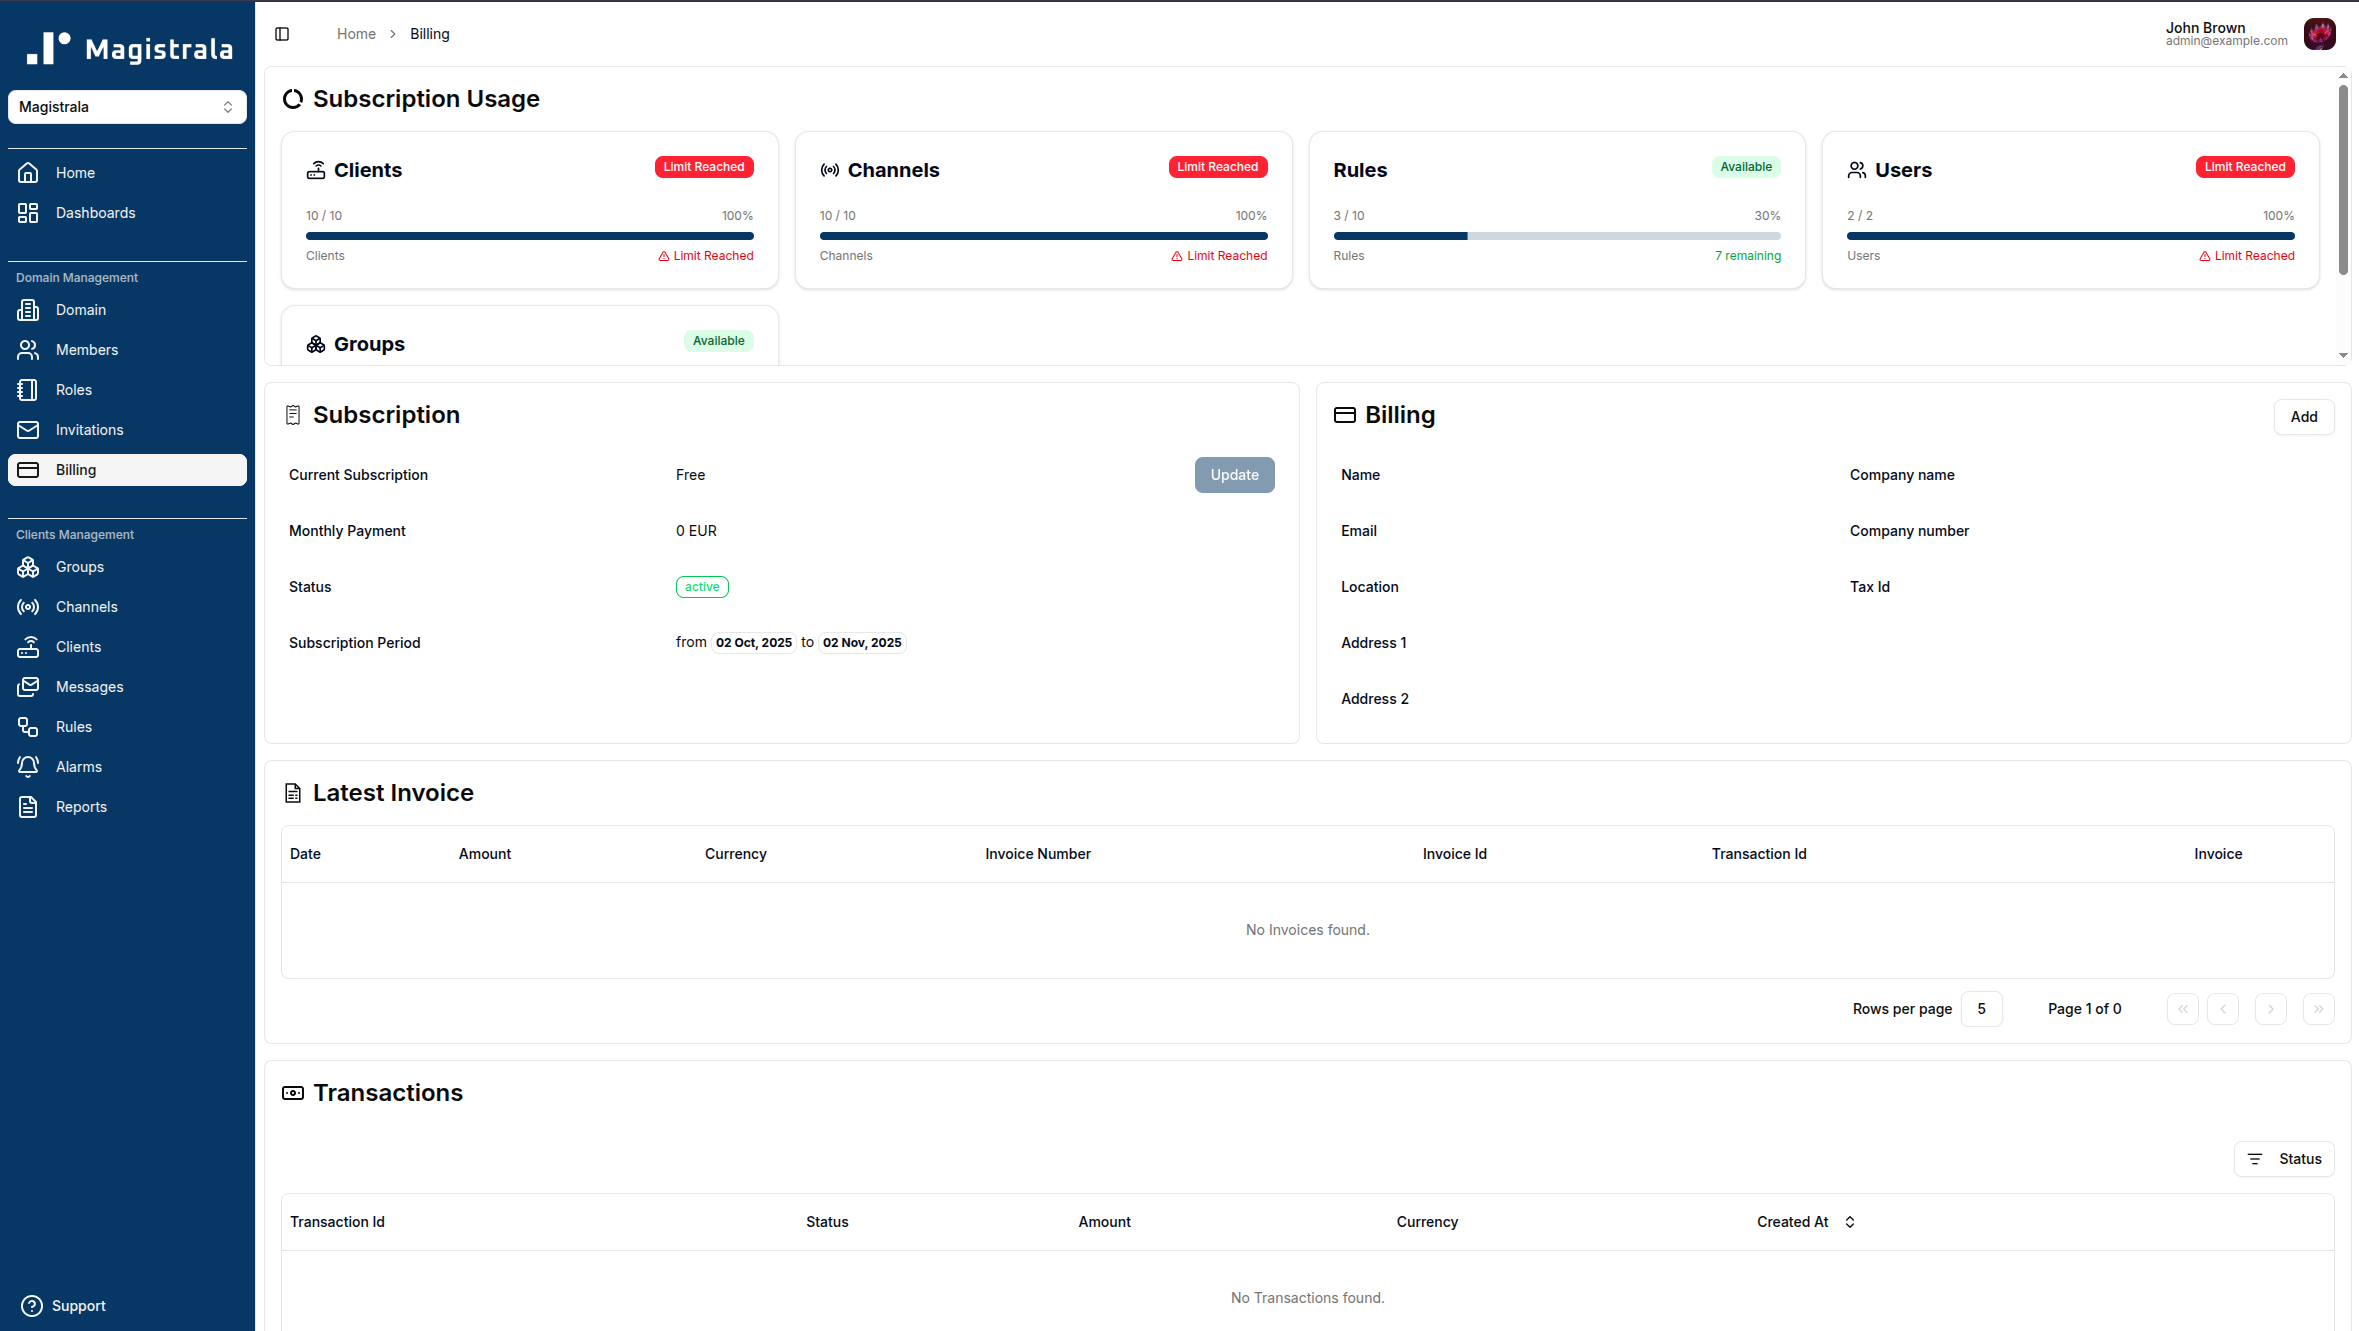Open the Messages section icon

[28, 686]
